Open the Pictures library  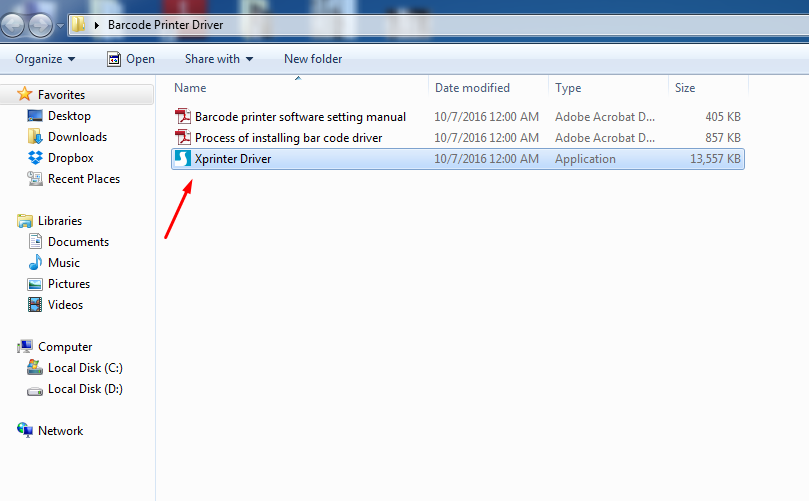coord(69,284)
